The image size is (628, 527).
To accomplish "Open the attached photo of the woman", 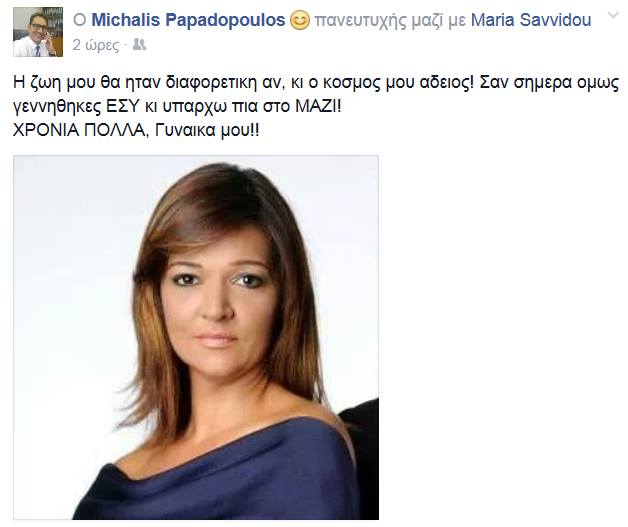I will point(196,337).
